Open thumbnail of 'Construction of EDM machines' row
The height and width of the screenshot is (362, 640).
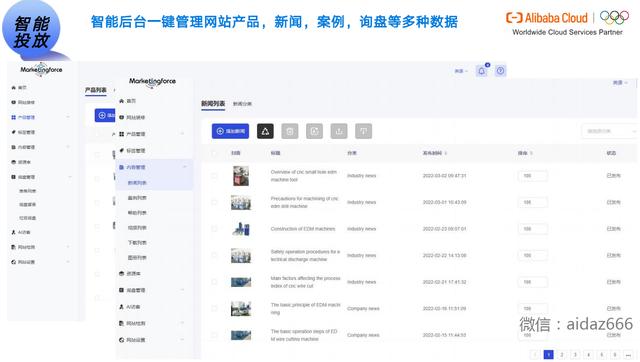coord(241,229)
